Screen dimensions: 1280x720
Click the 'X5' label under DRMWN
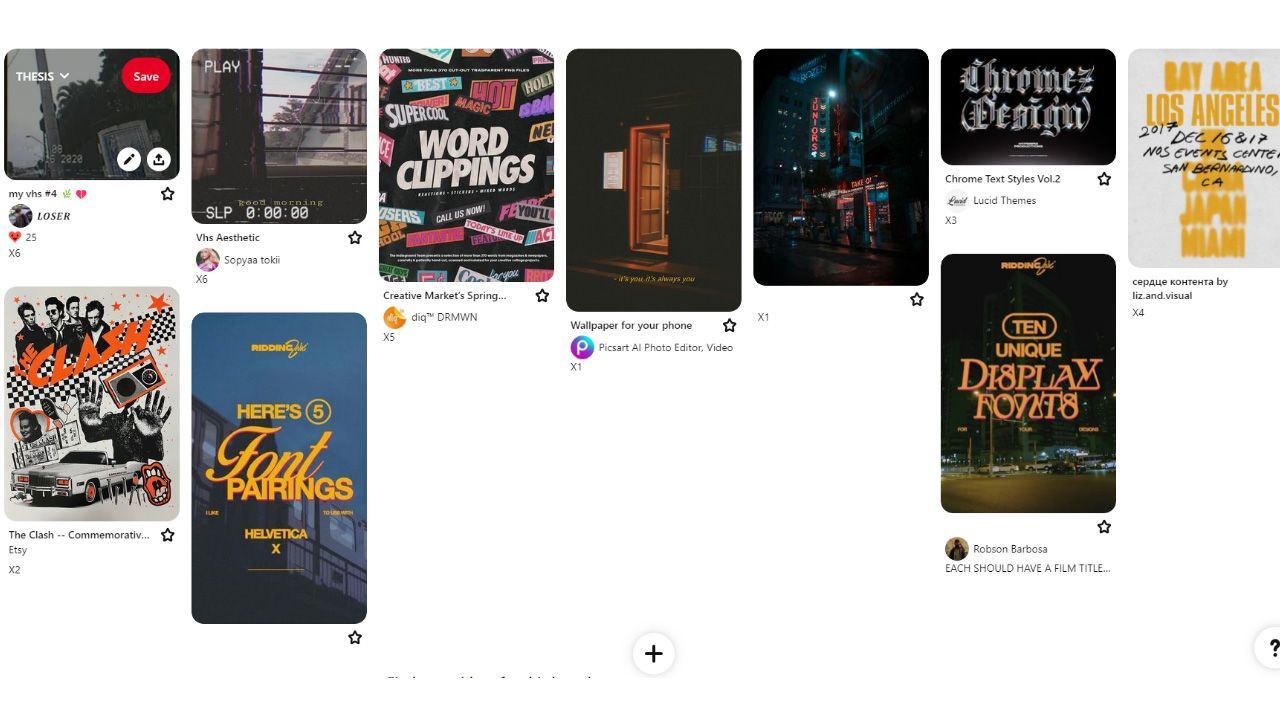389,338
